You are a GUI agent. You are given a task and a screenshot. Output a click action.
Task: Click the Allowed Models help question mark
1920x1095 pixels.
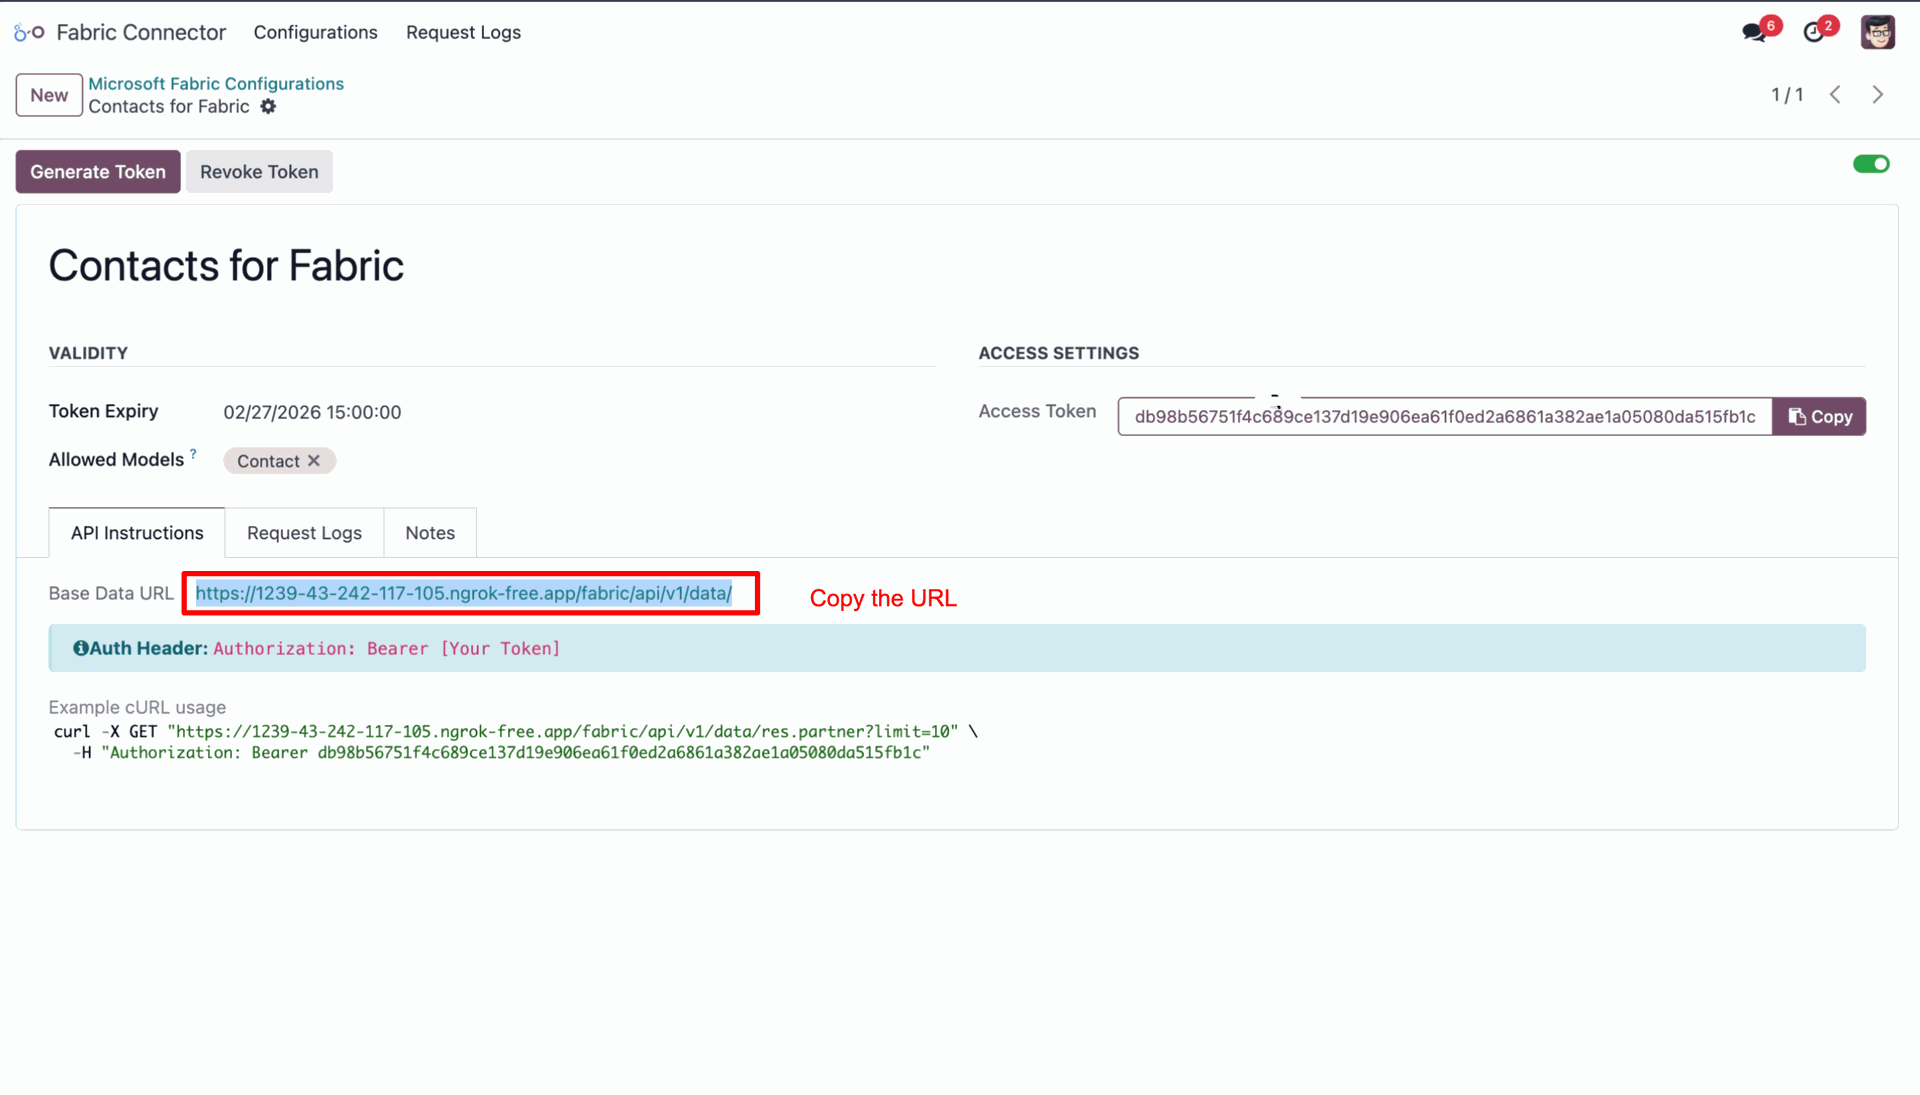coord(193,454)
